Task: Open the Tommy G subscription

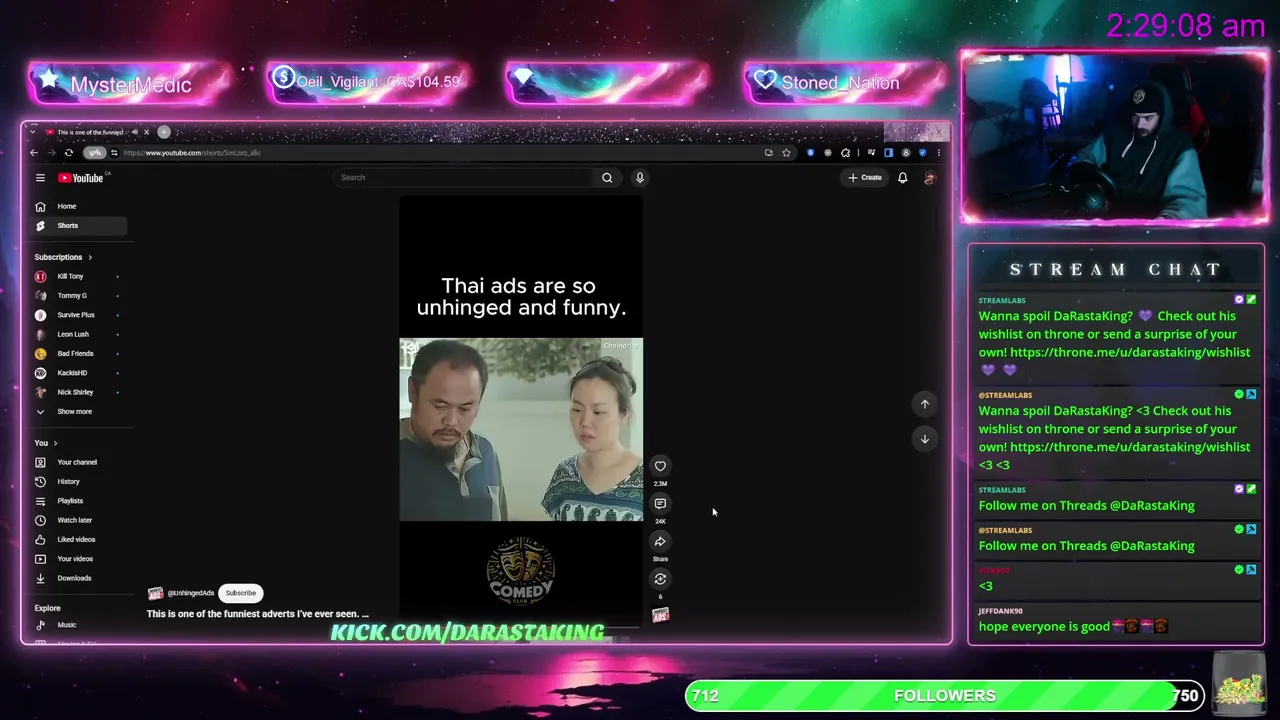Action: (79, 296)
